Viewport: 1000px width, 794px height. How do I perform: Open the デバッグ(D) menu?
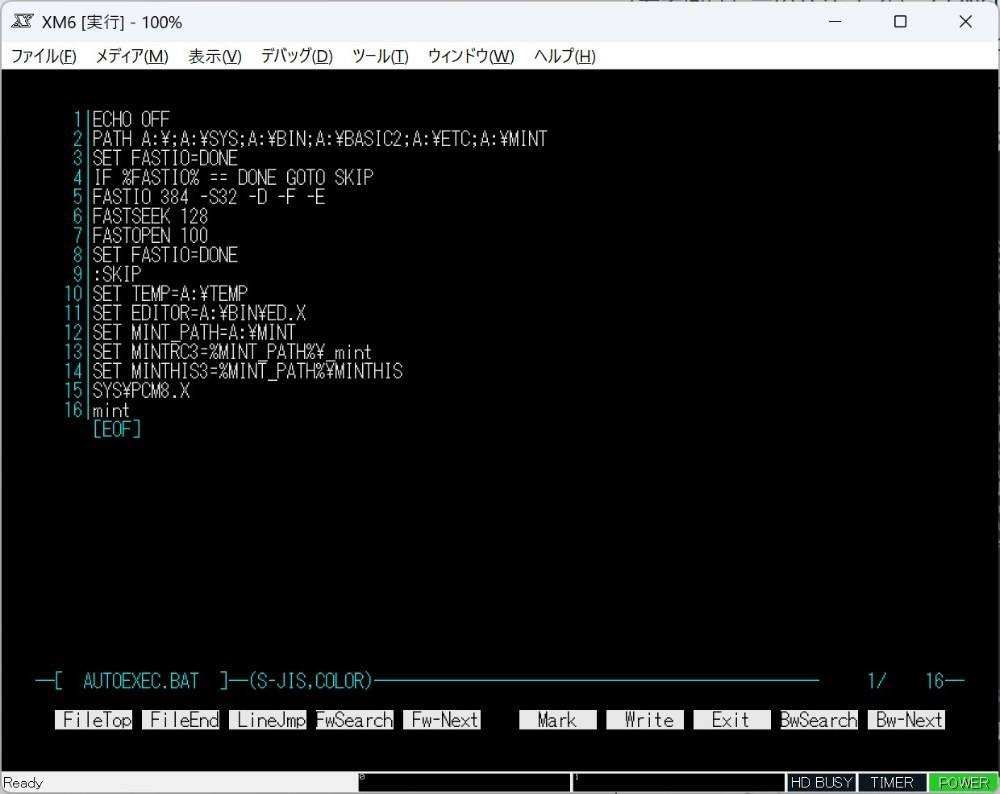(297, 56)
